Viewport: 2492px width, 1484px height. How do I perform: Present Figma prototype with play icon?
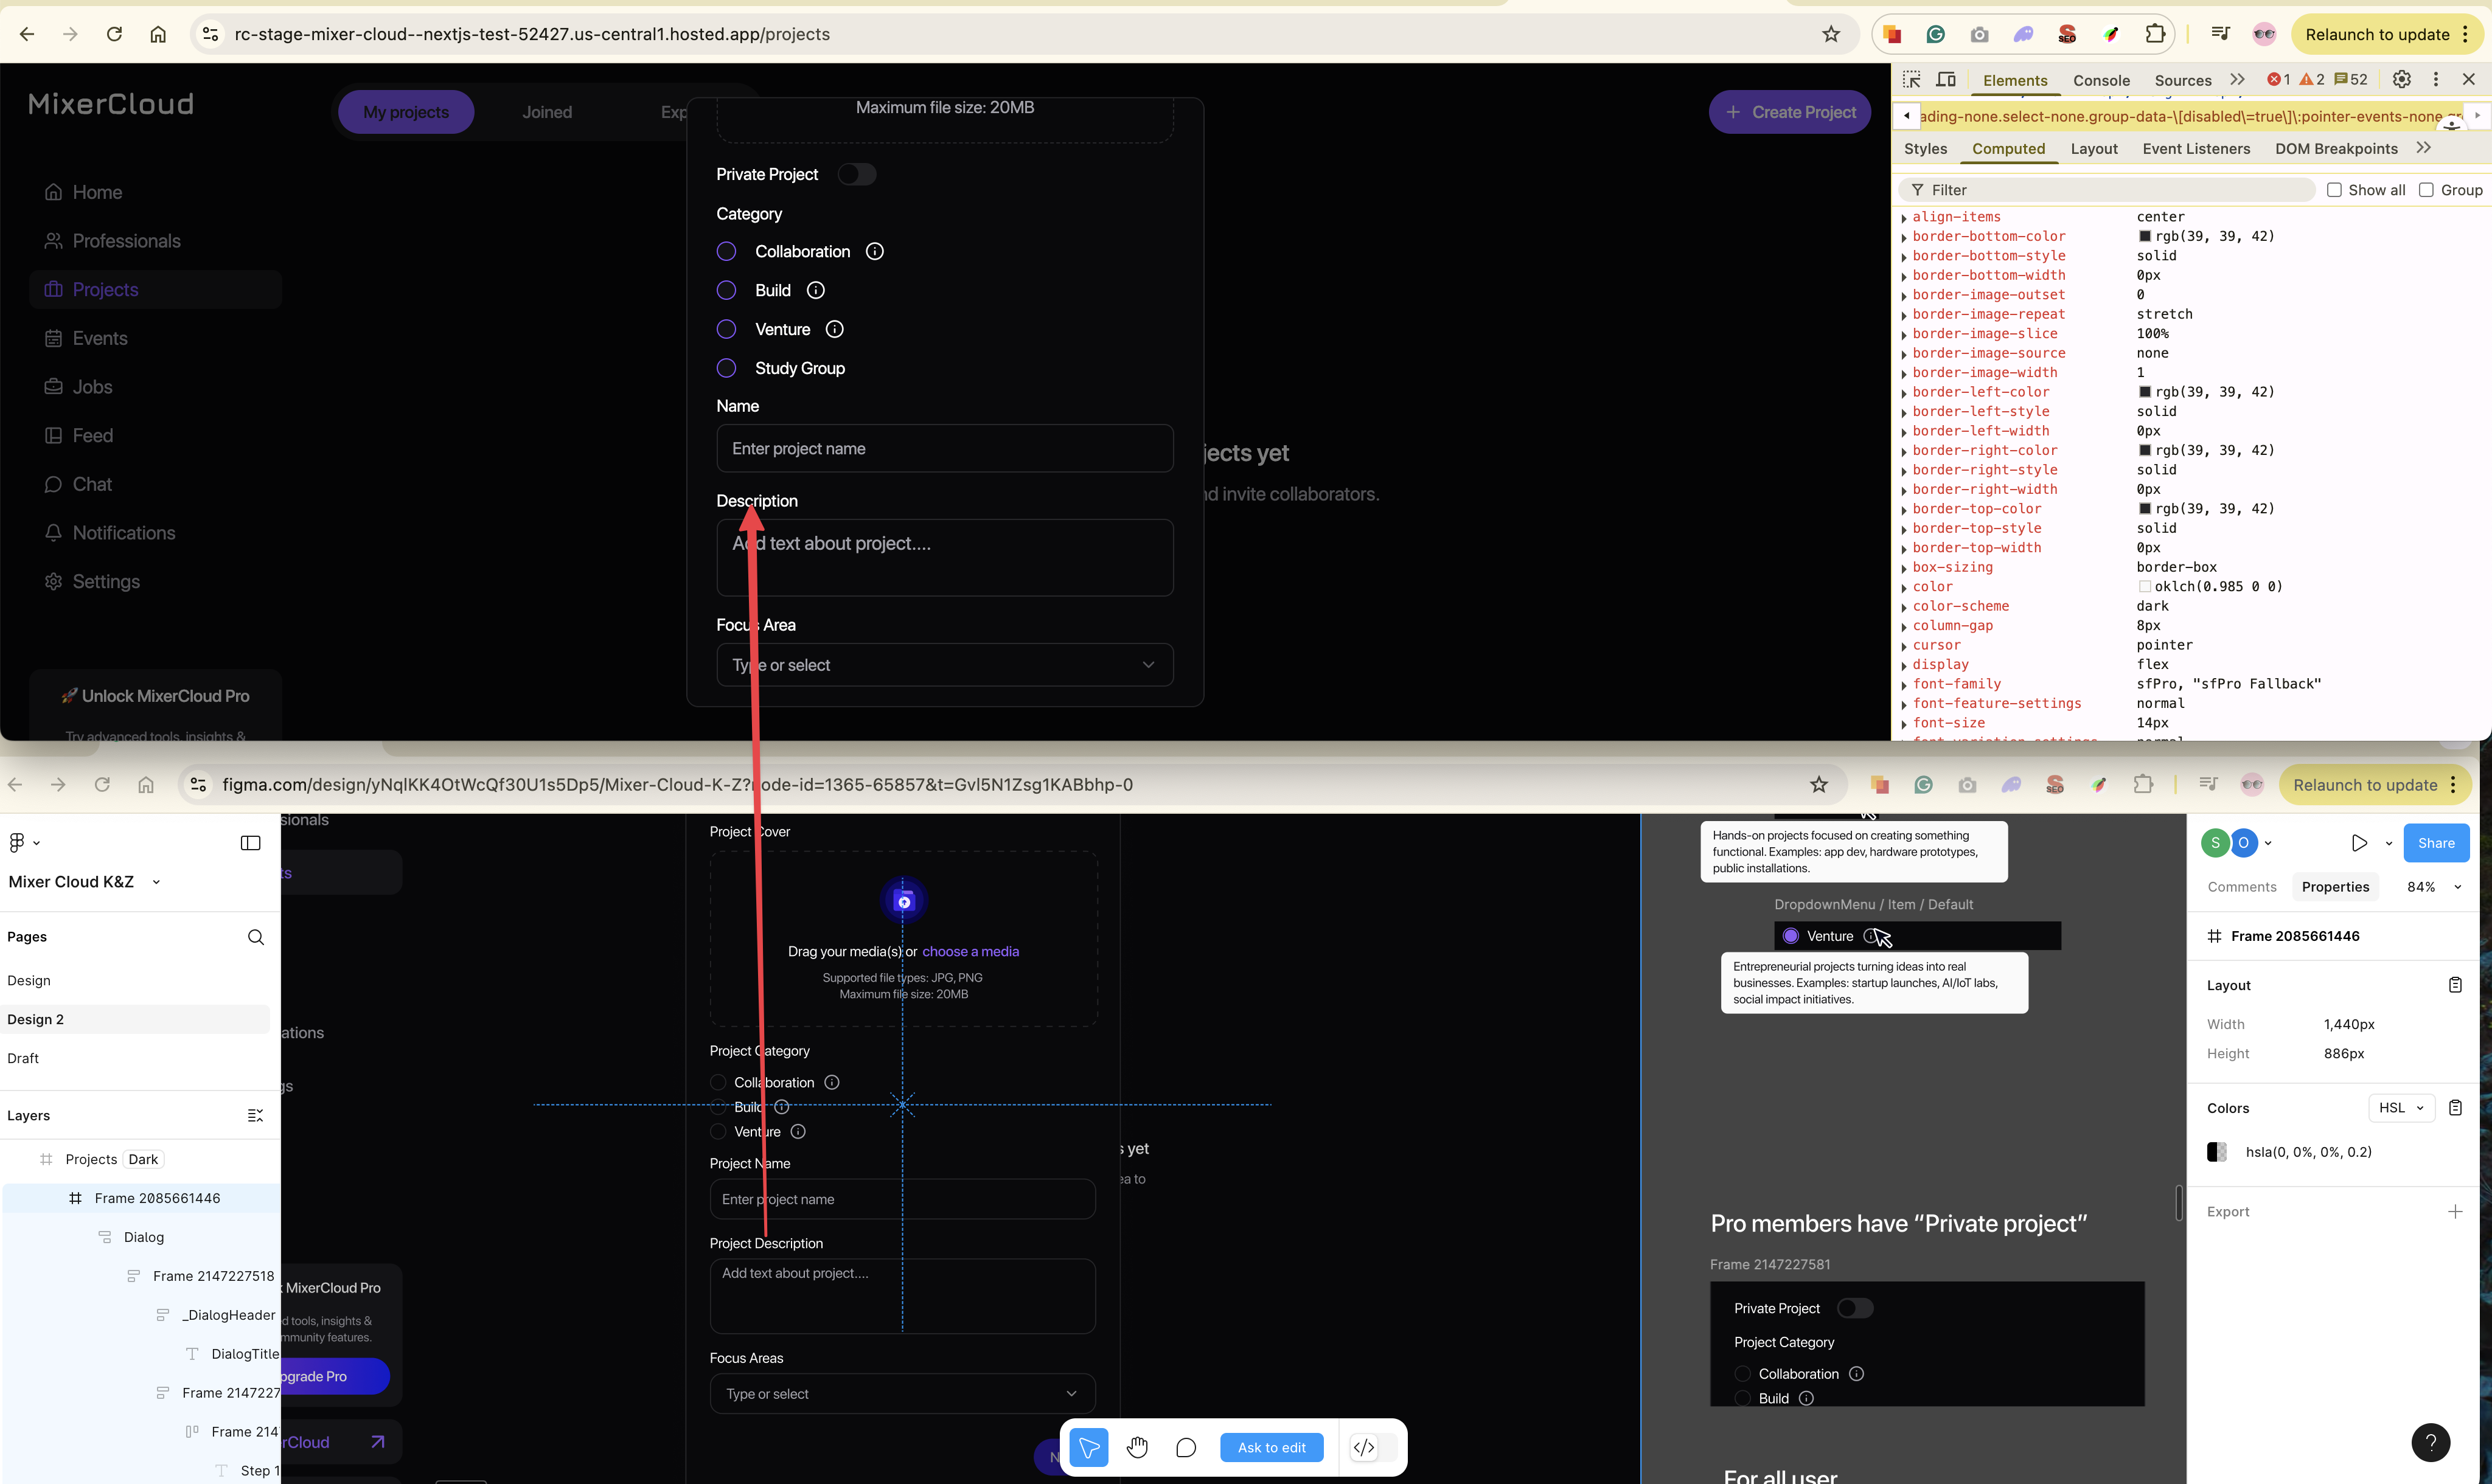[x=2359, y=843]
